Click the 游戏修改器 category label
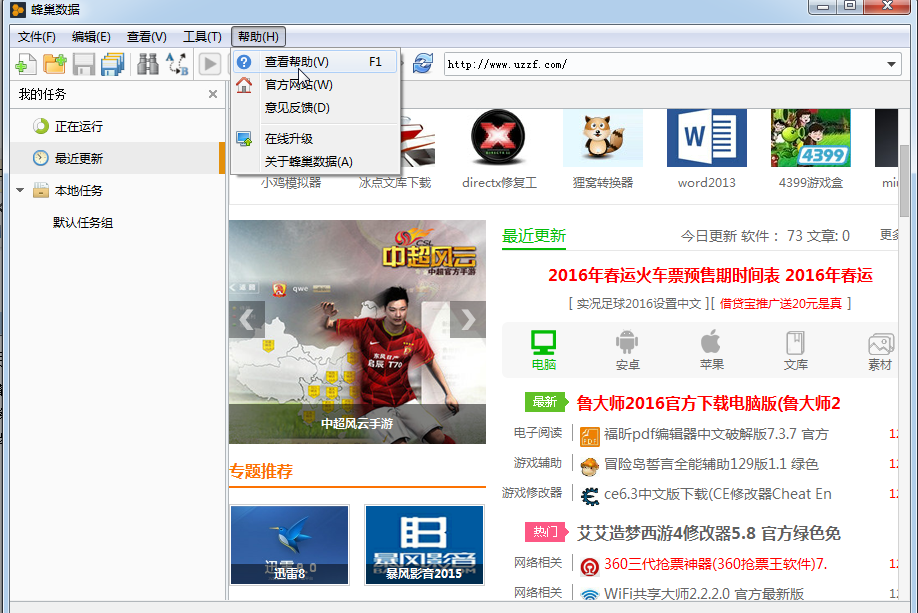This screenshot has width=918, height=613. [x=532, y=493]
